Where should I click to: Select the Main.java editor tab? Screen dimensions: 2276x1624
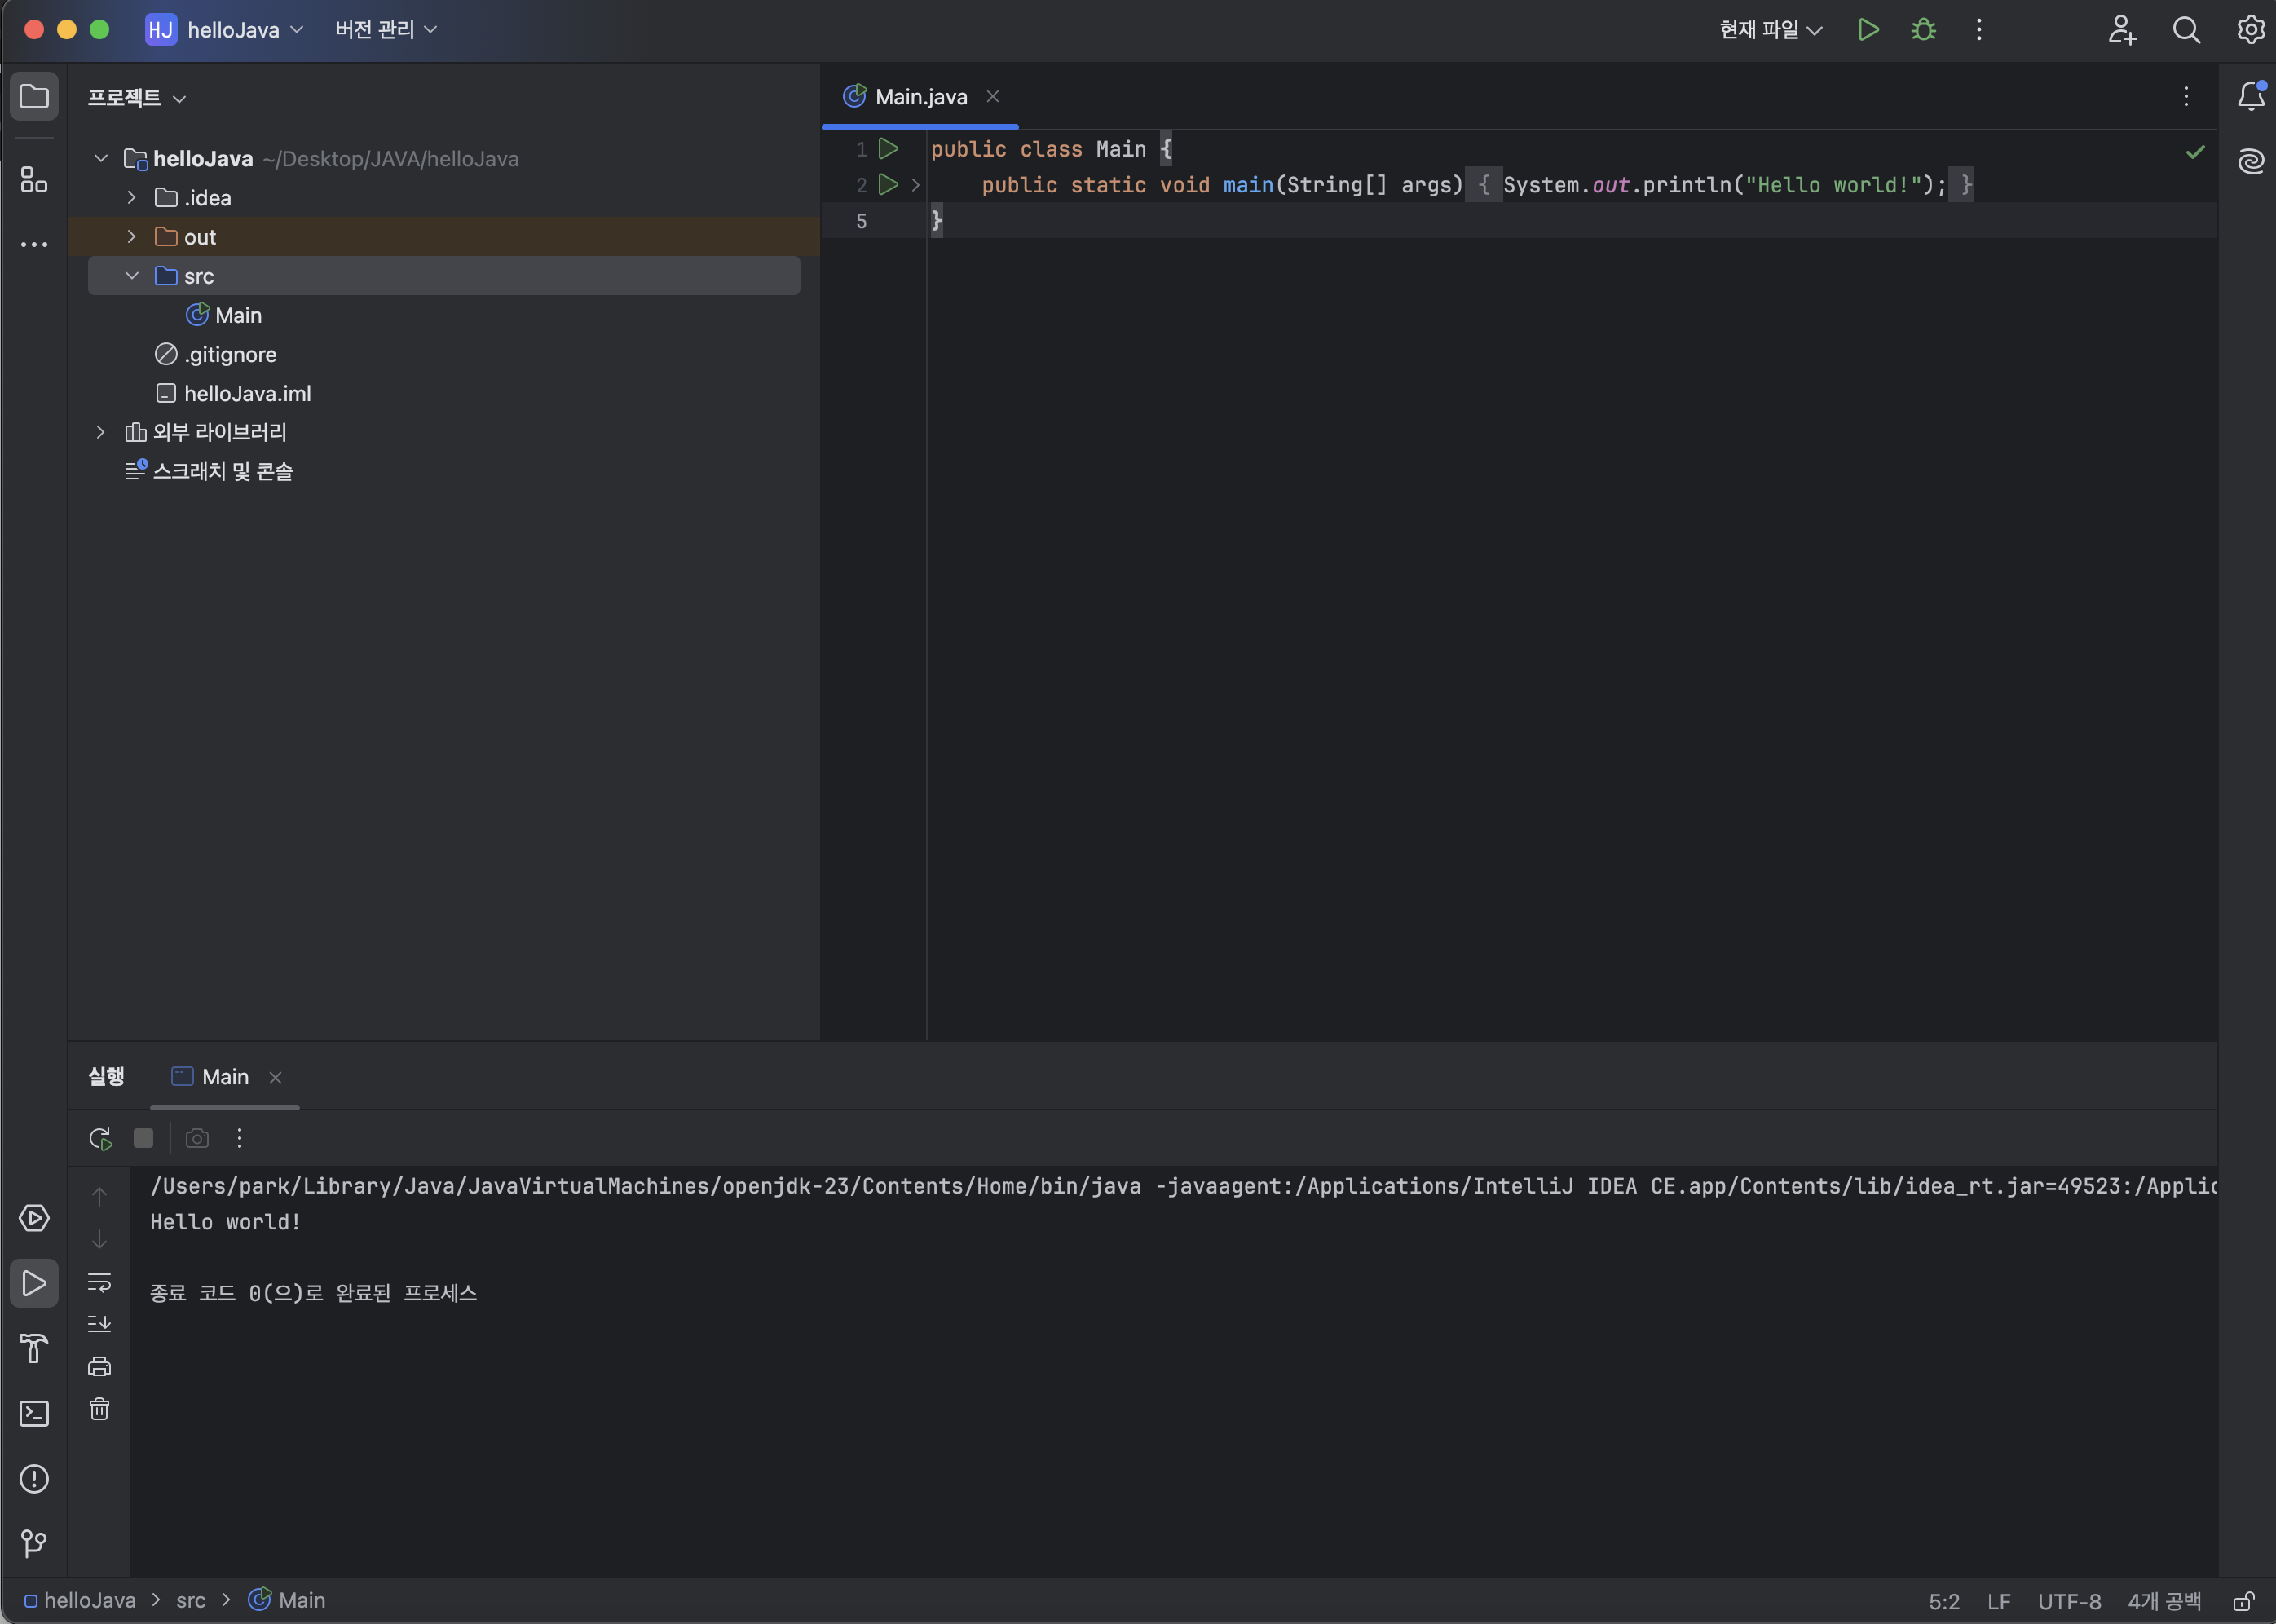coord(920,97)
